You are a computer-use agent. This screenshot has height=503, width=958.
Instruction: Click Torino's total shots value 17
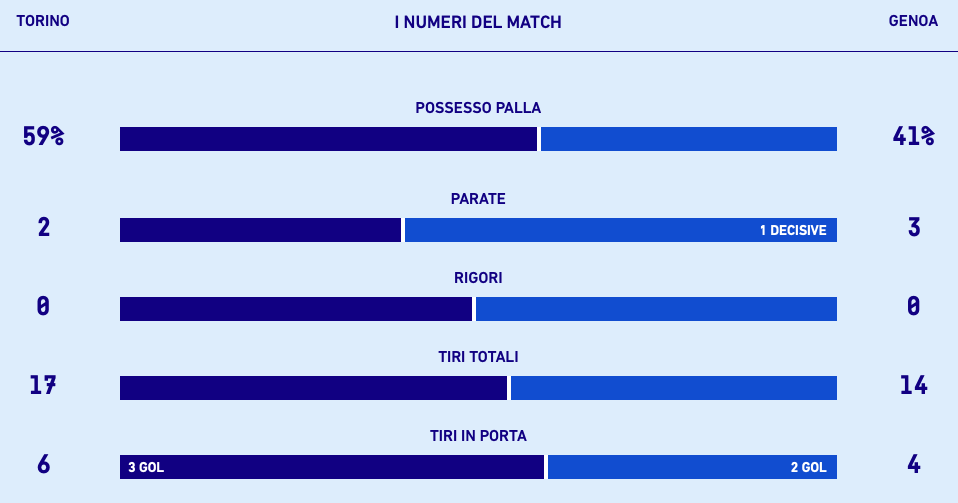click(x=43, y=385)
